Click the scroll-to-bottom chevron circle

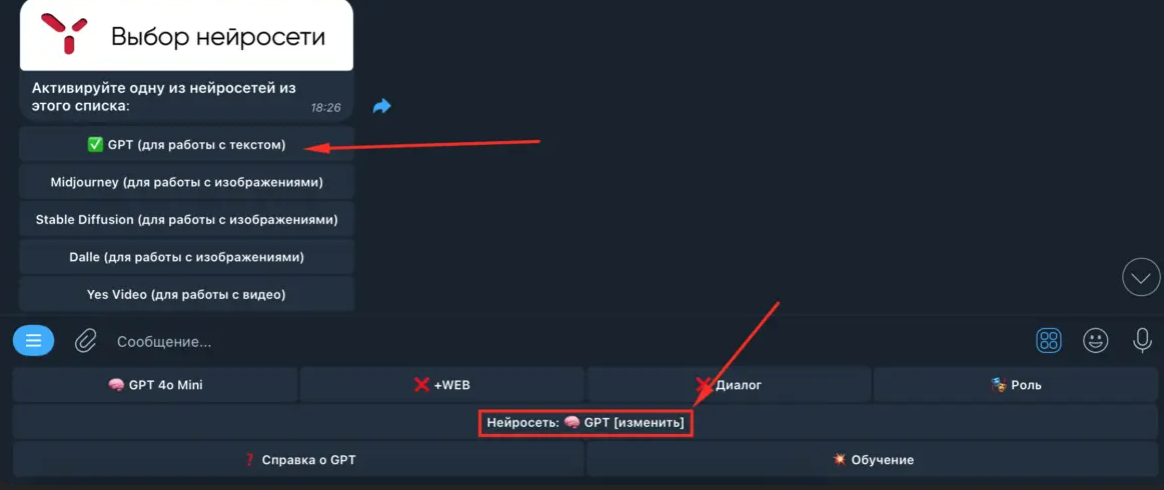click(1141, 278)
